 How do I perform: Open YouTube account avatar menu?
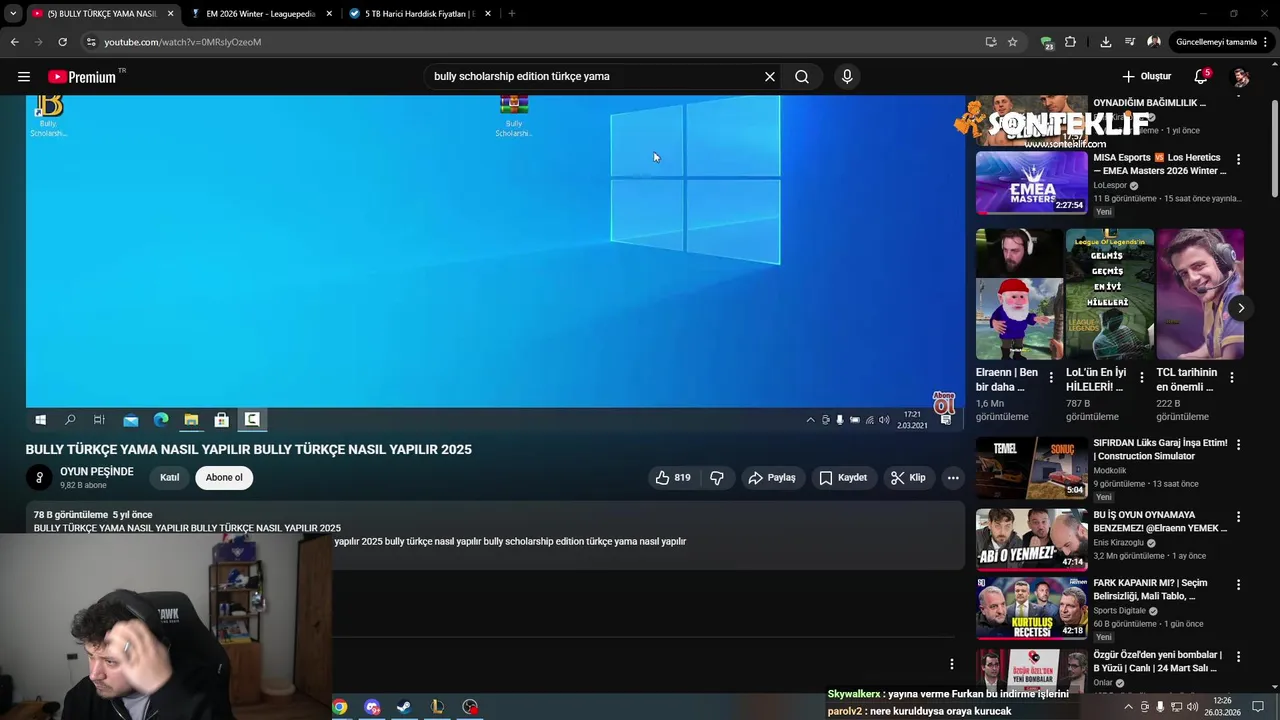pos(1241,77)
